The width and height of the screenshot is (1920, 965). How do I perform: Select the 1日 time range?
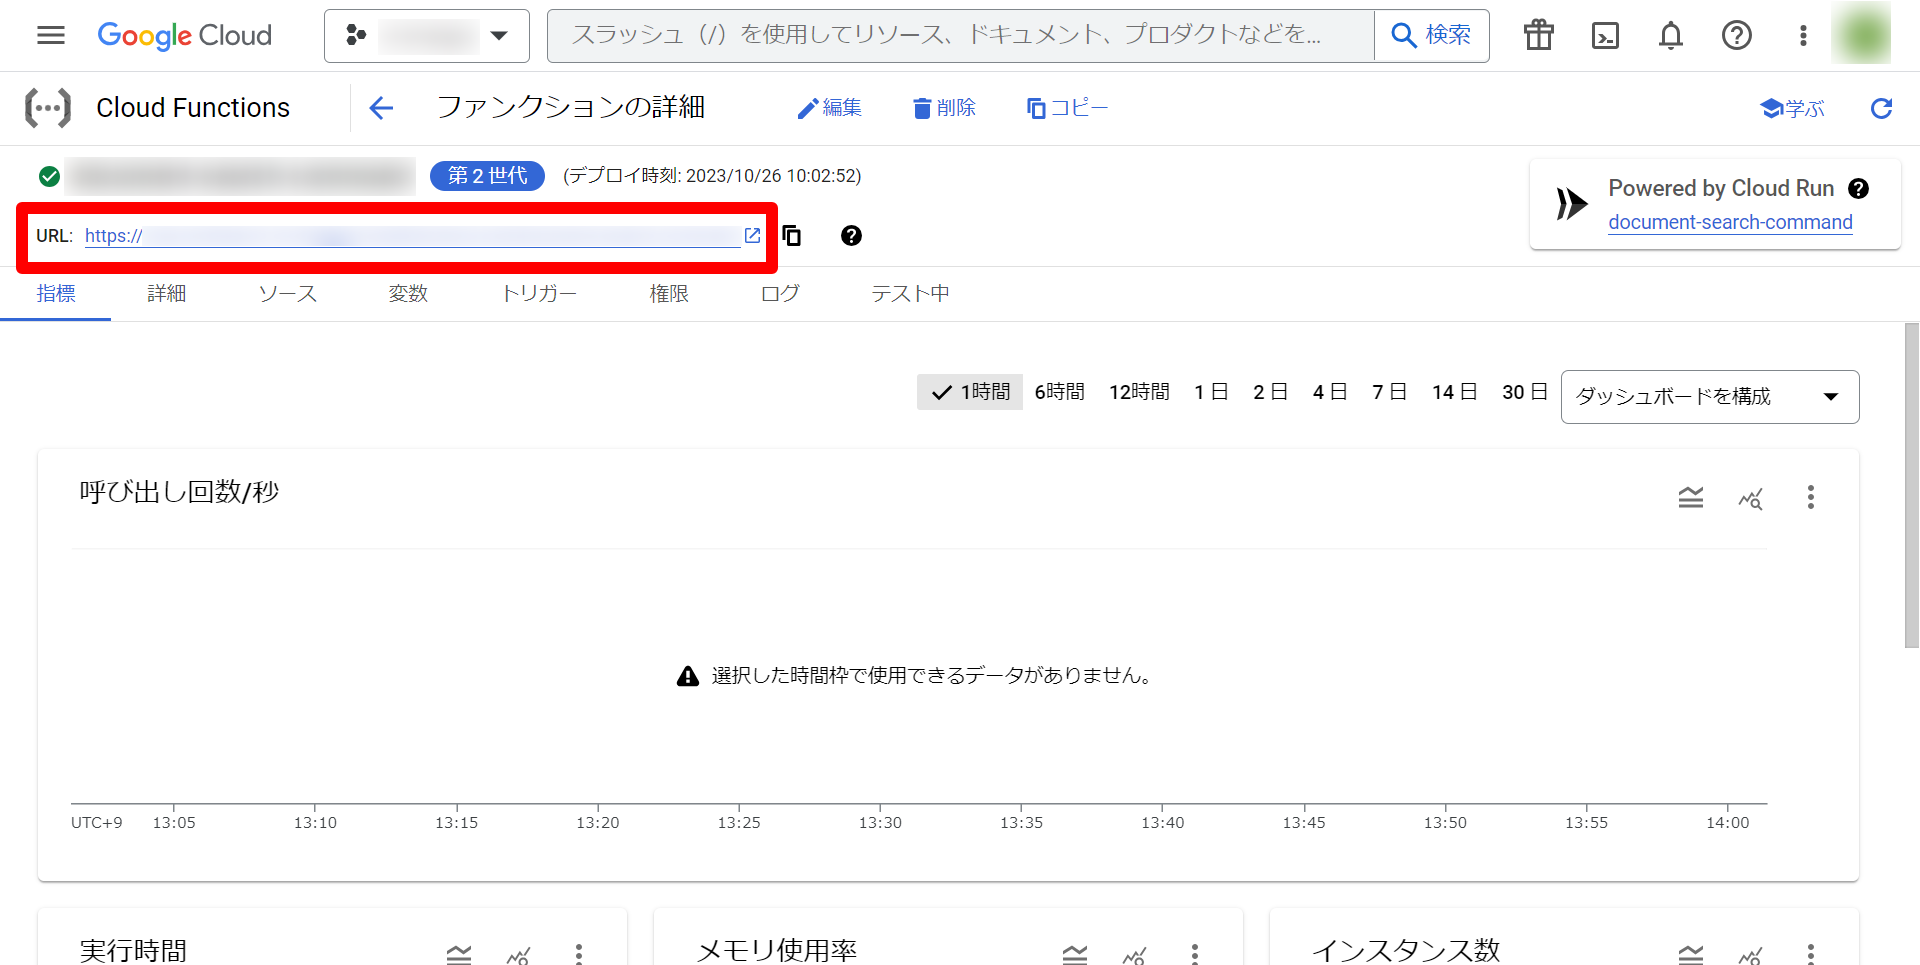1210,392
